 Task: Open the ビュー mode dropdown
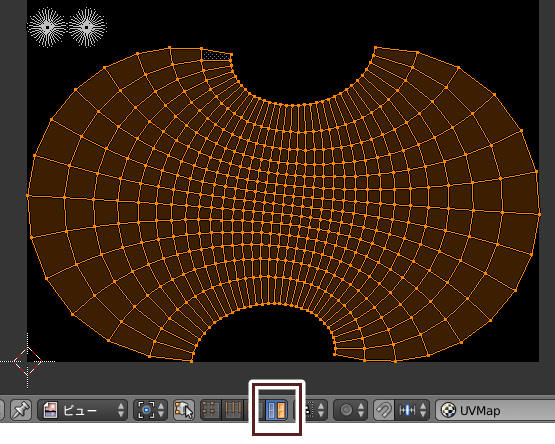[x=82, y=410]
